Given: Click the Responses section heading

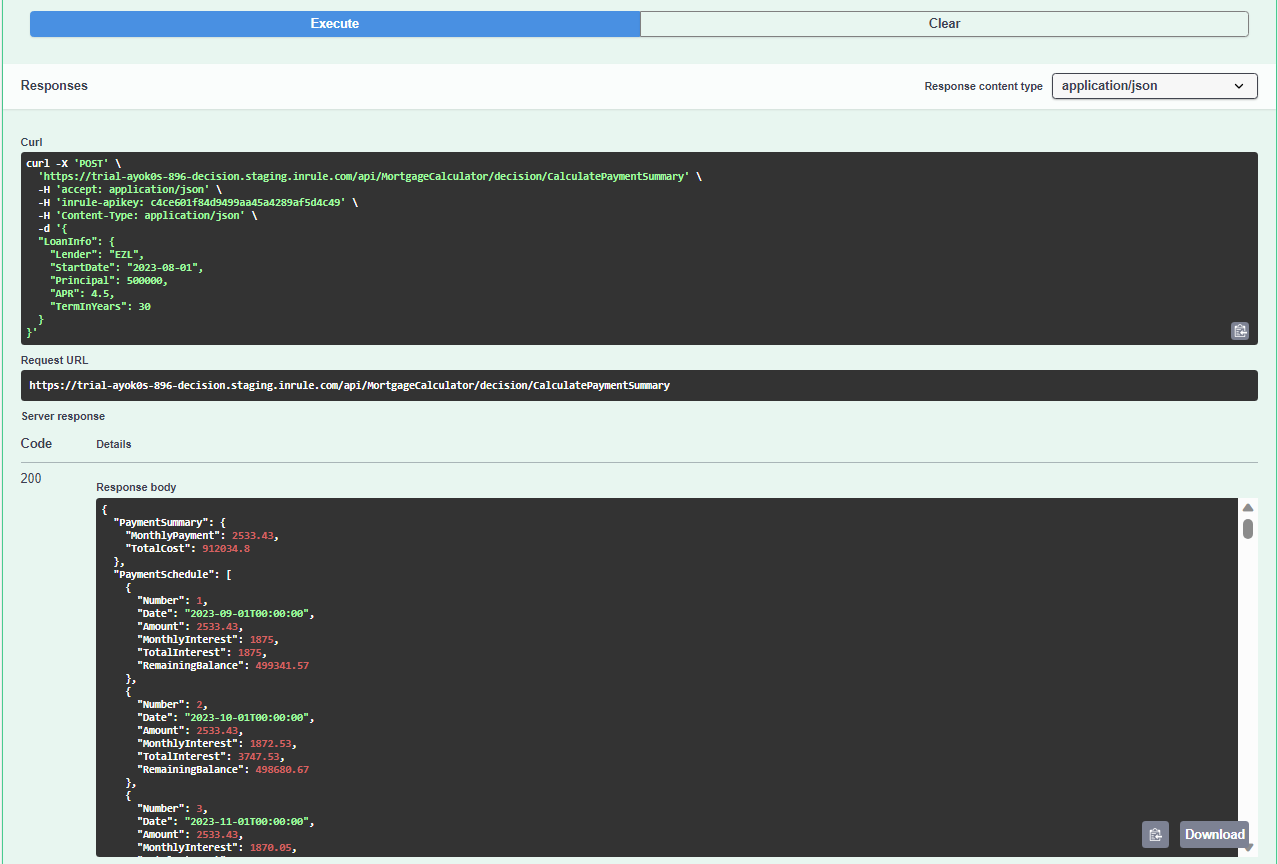Looking at the screenshot, I should point(54,86).
